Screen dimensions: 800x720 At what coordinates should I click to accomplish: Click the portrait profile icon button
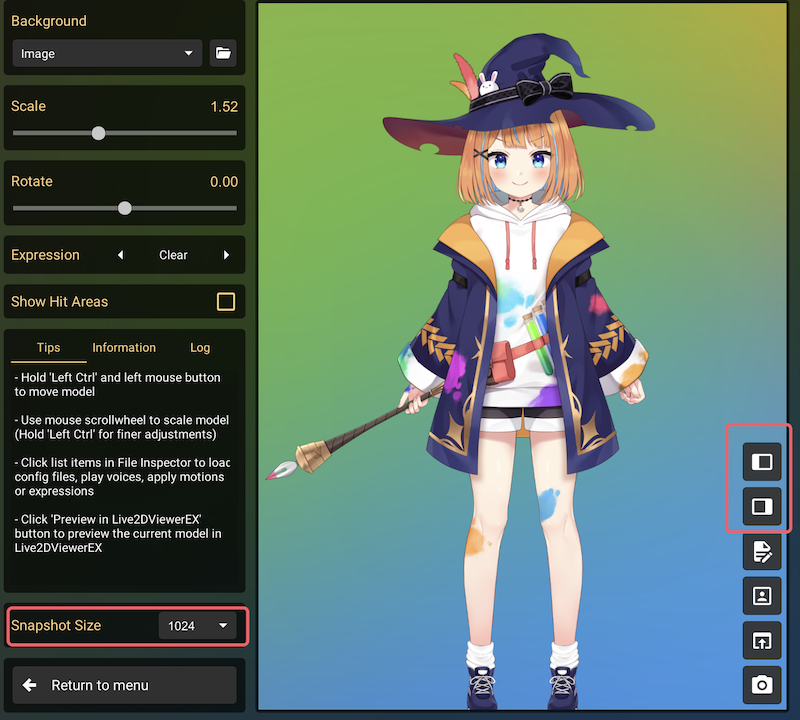pos(762,596)
